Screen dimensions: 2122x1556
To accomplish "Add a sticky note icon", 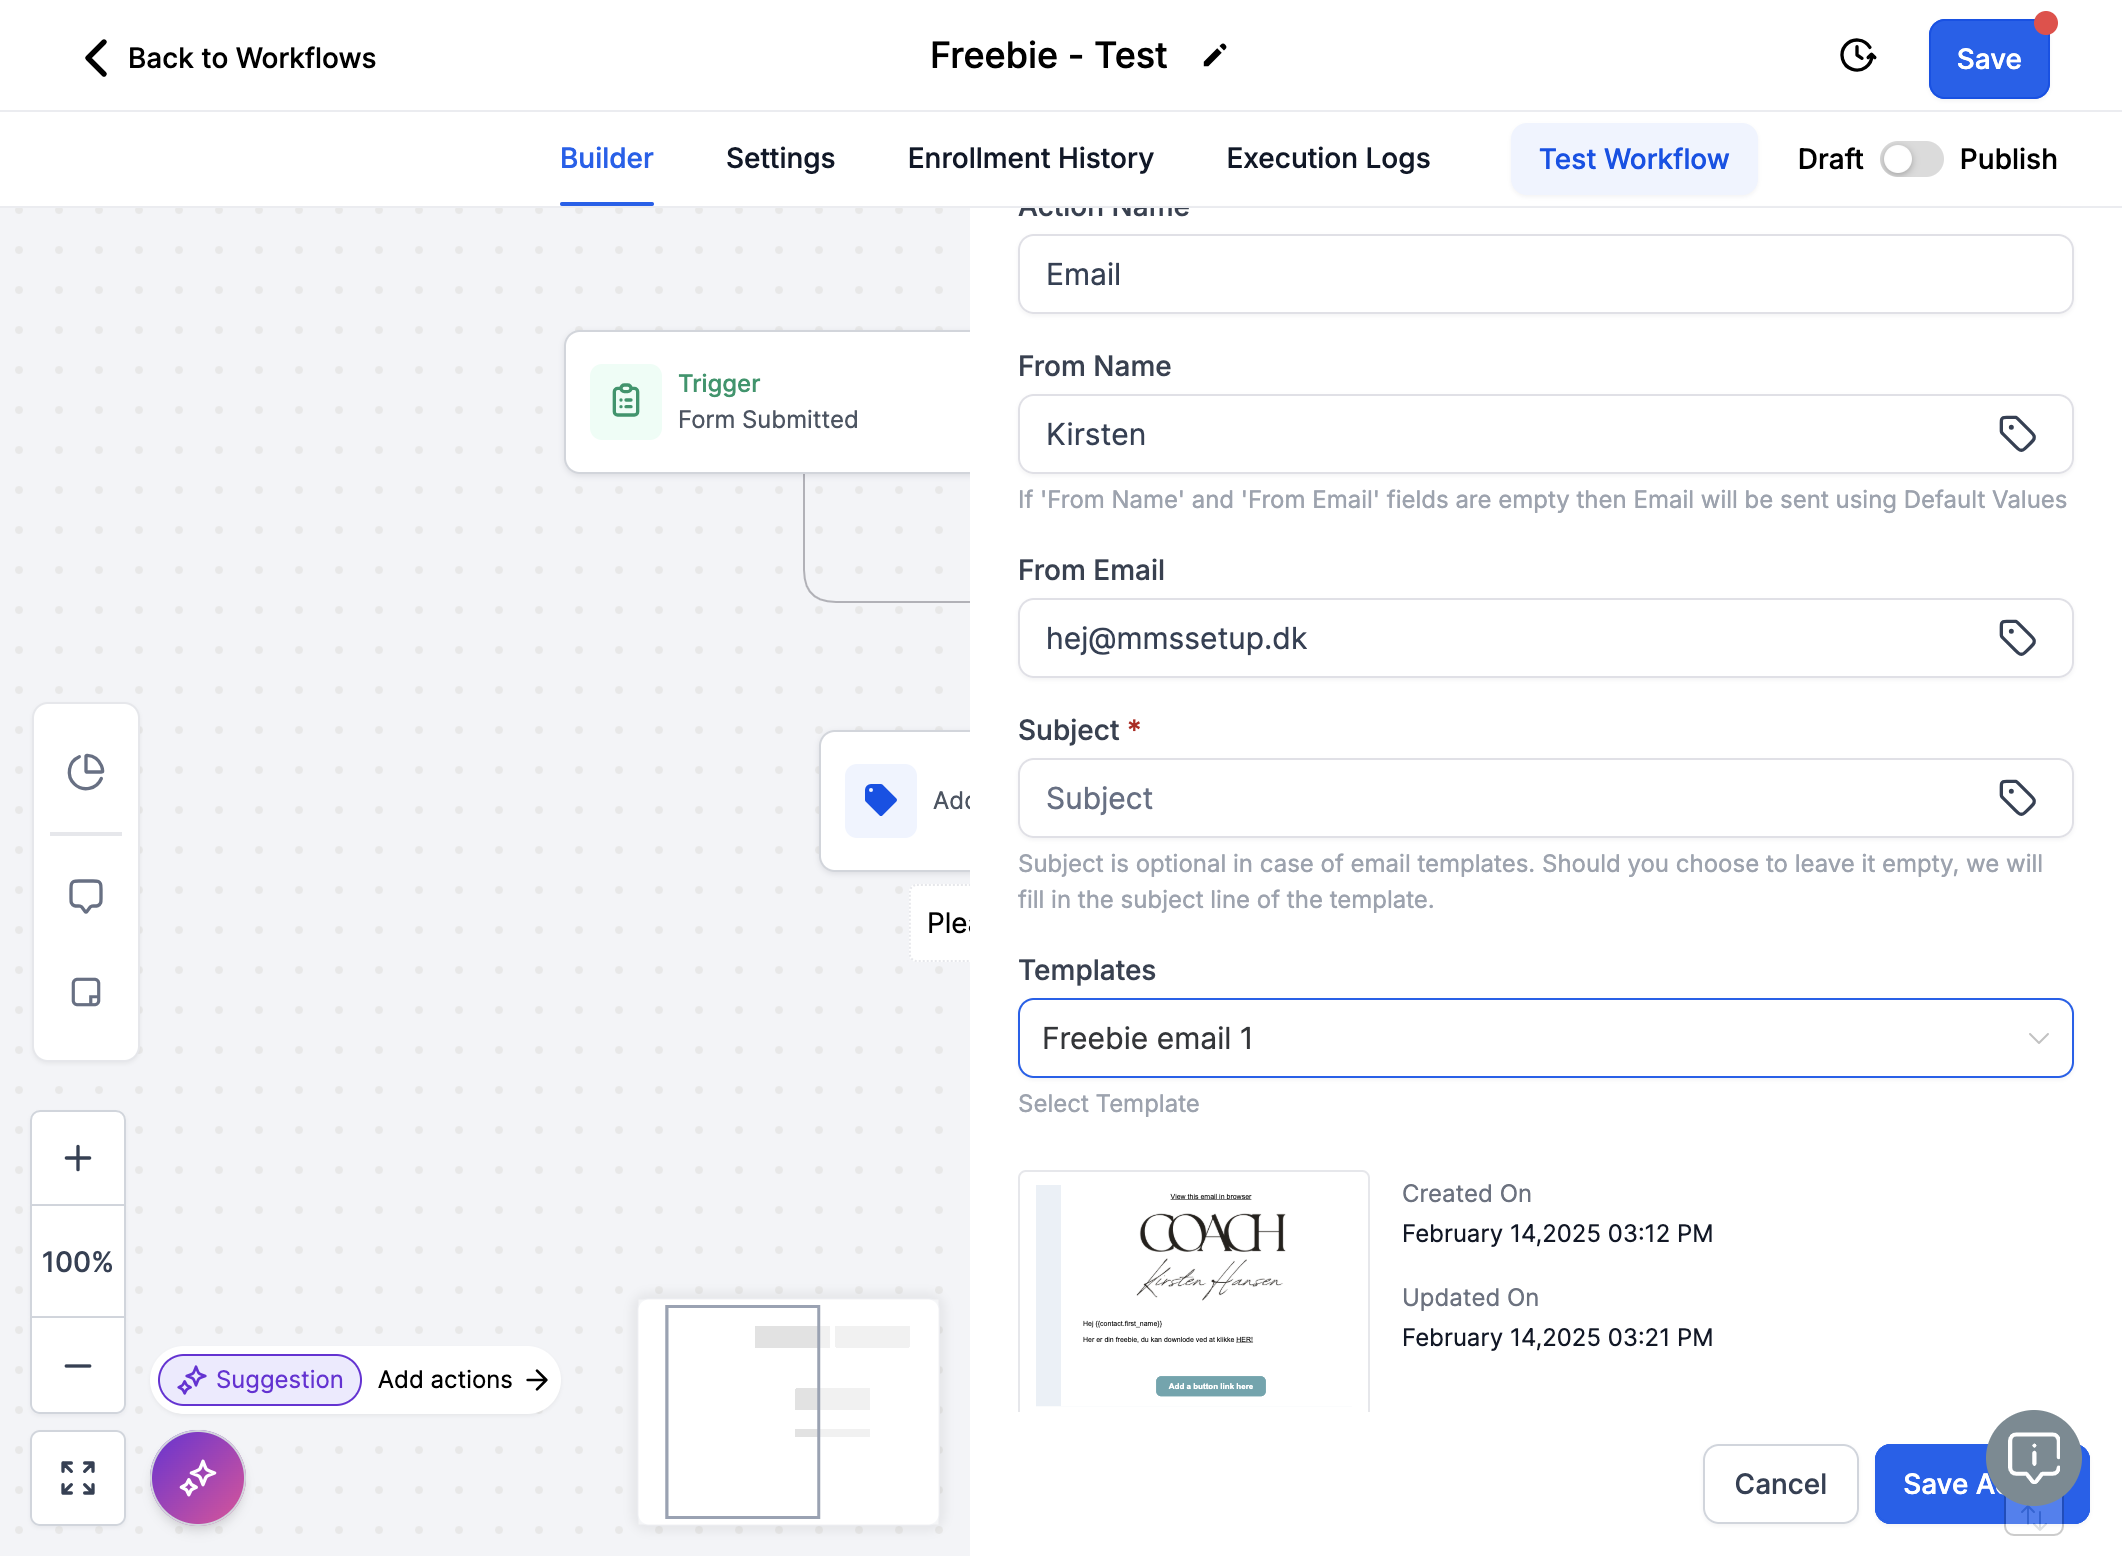I will (86, 992).
